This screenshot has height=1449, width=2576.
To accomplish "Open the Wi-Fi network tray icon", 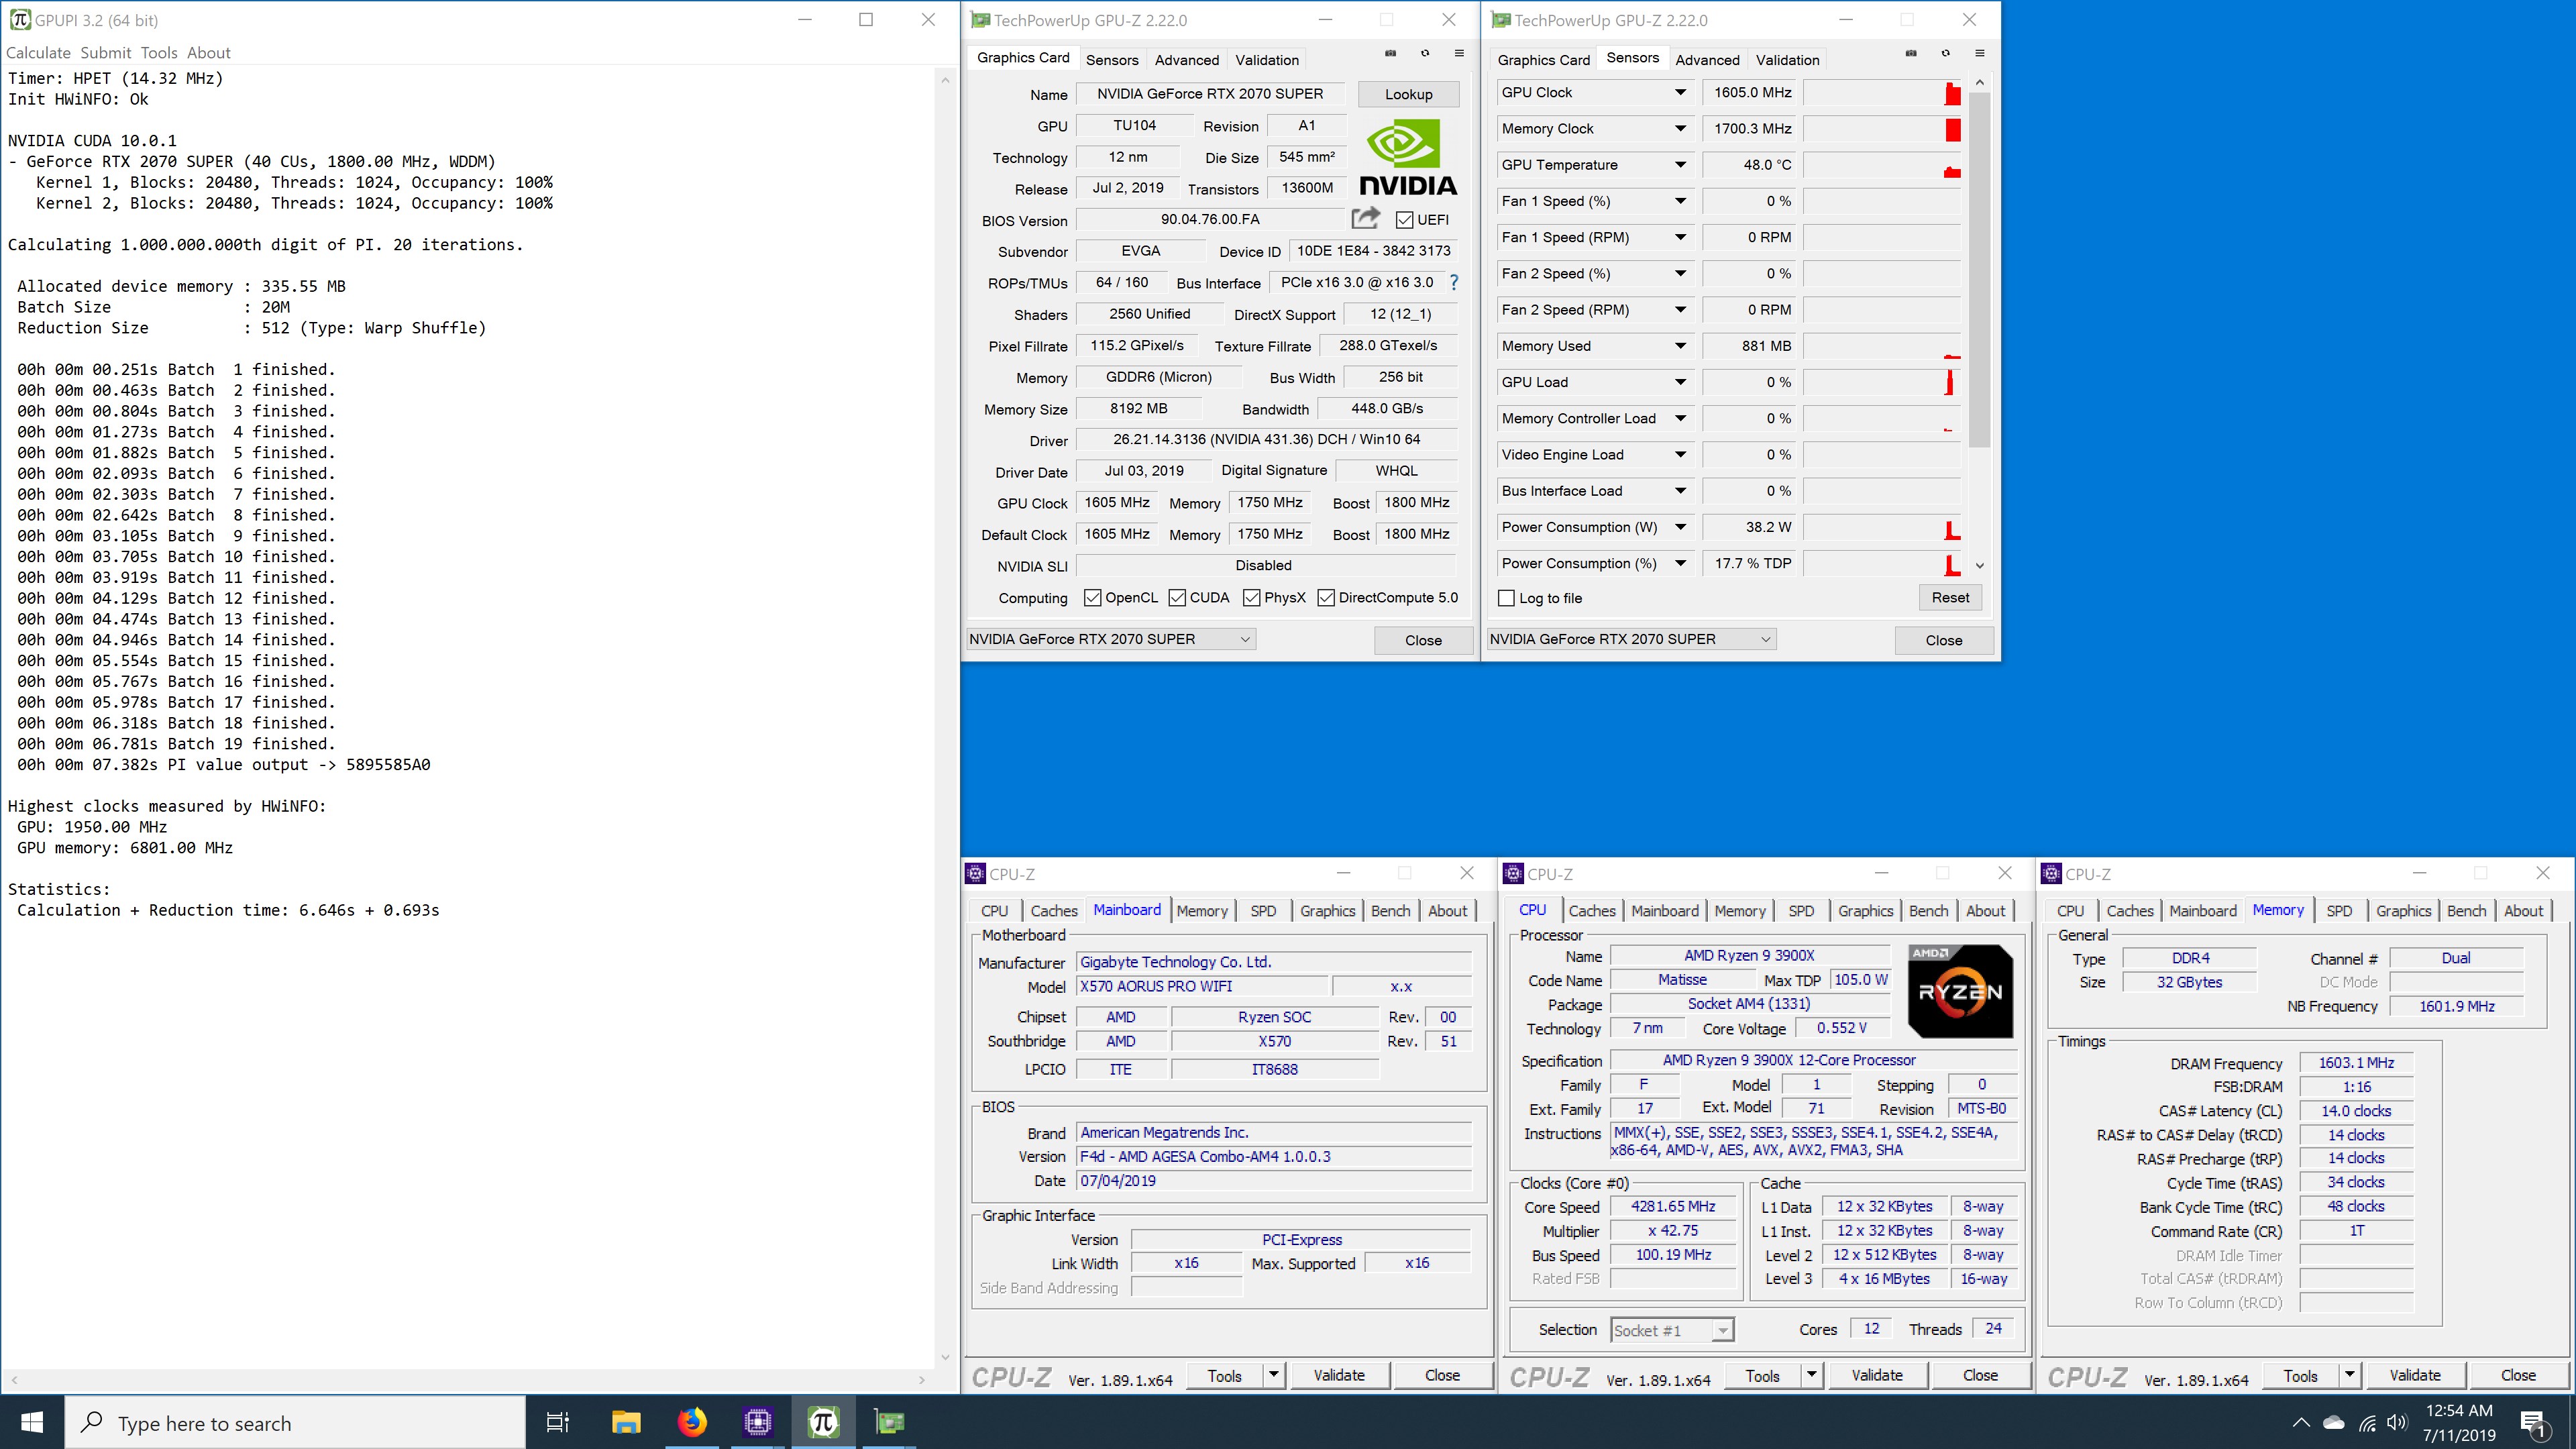I will click(x=2367, y=1423).
